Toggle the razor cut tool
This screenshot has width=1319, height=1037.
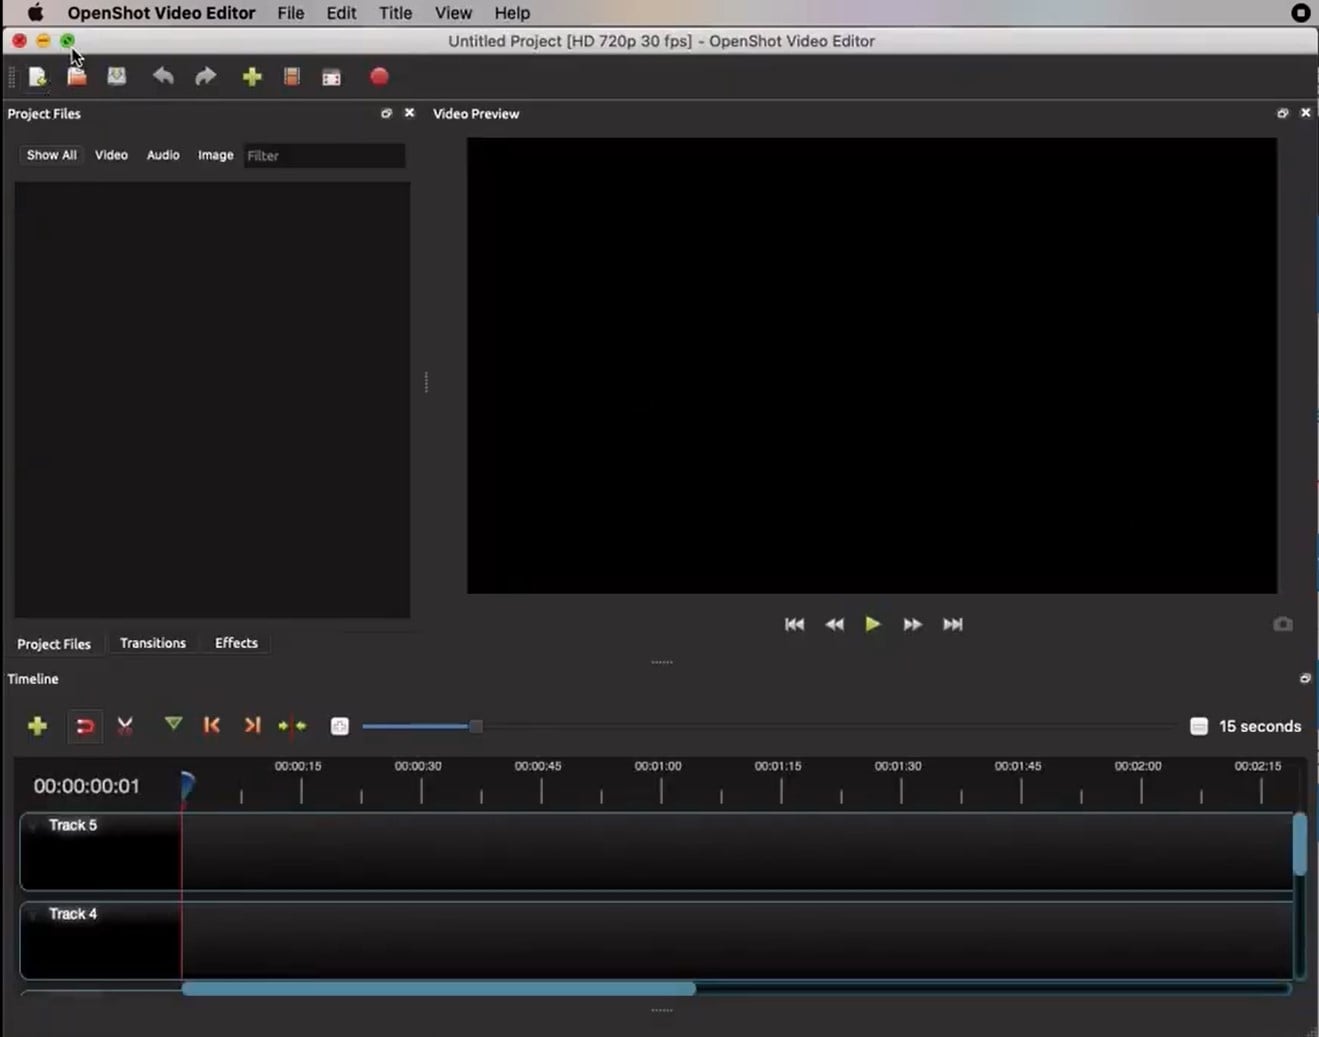(x=125, y=726)
